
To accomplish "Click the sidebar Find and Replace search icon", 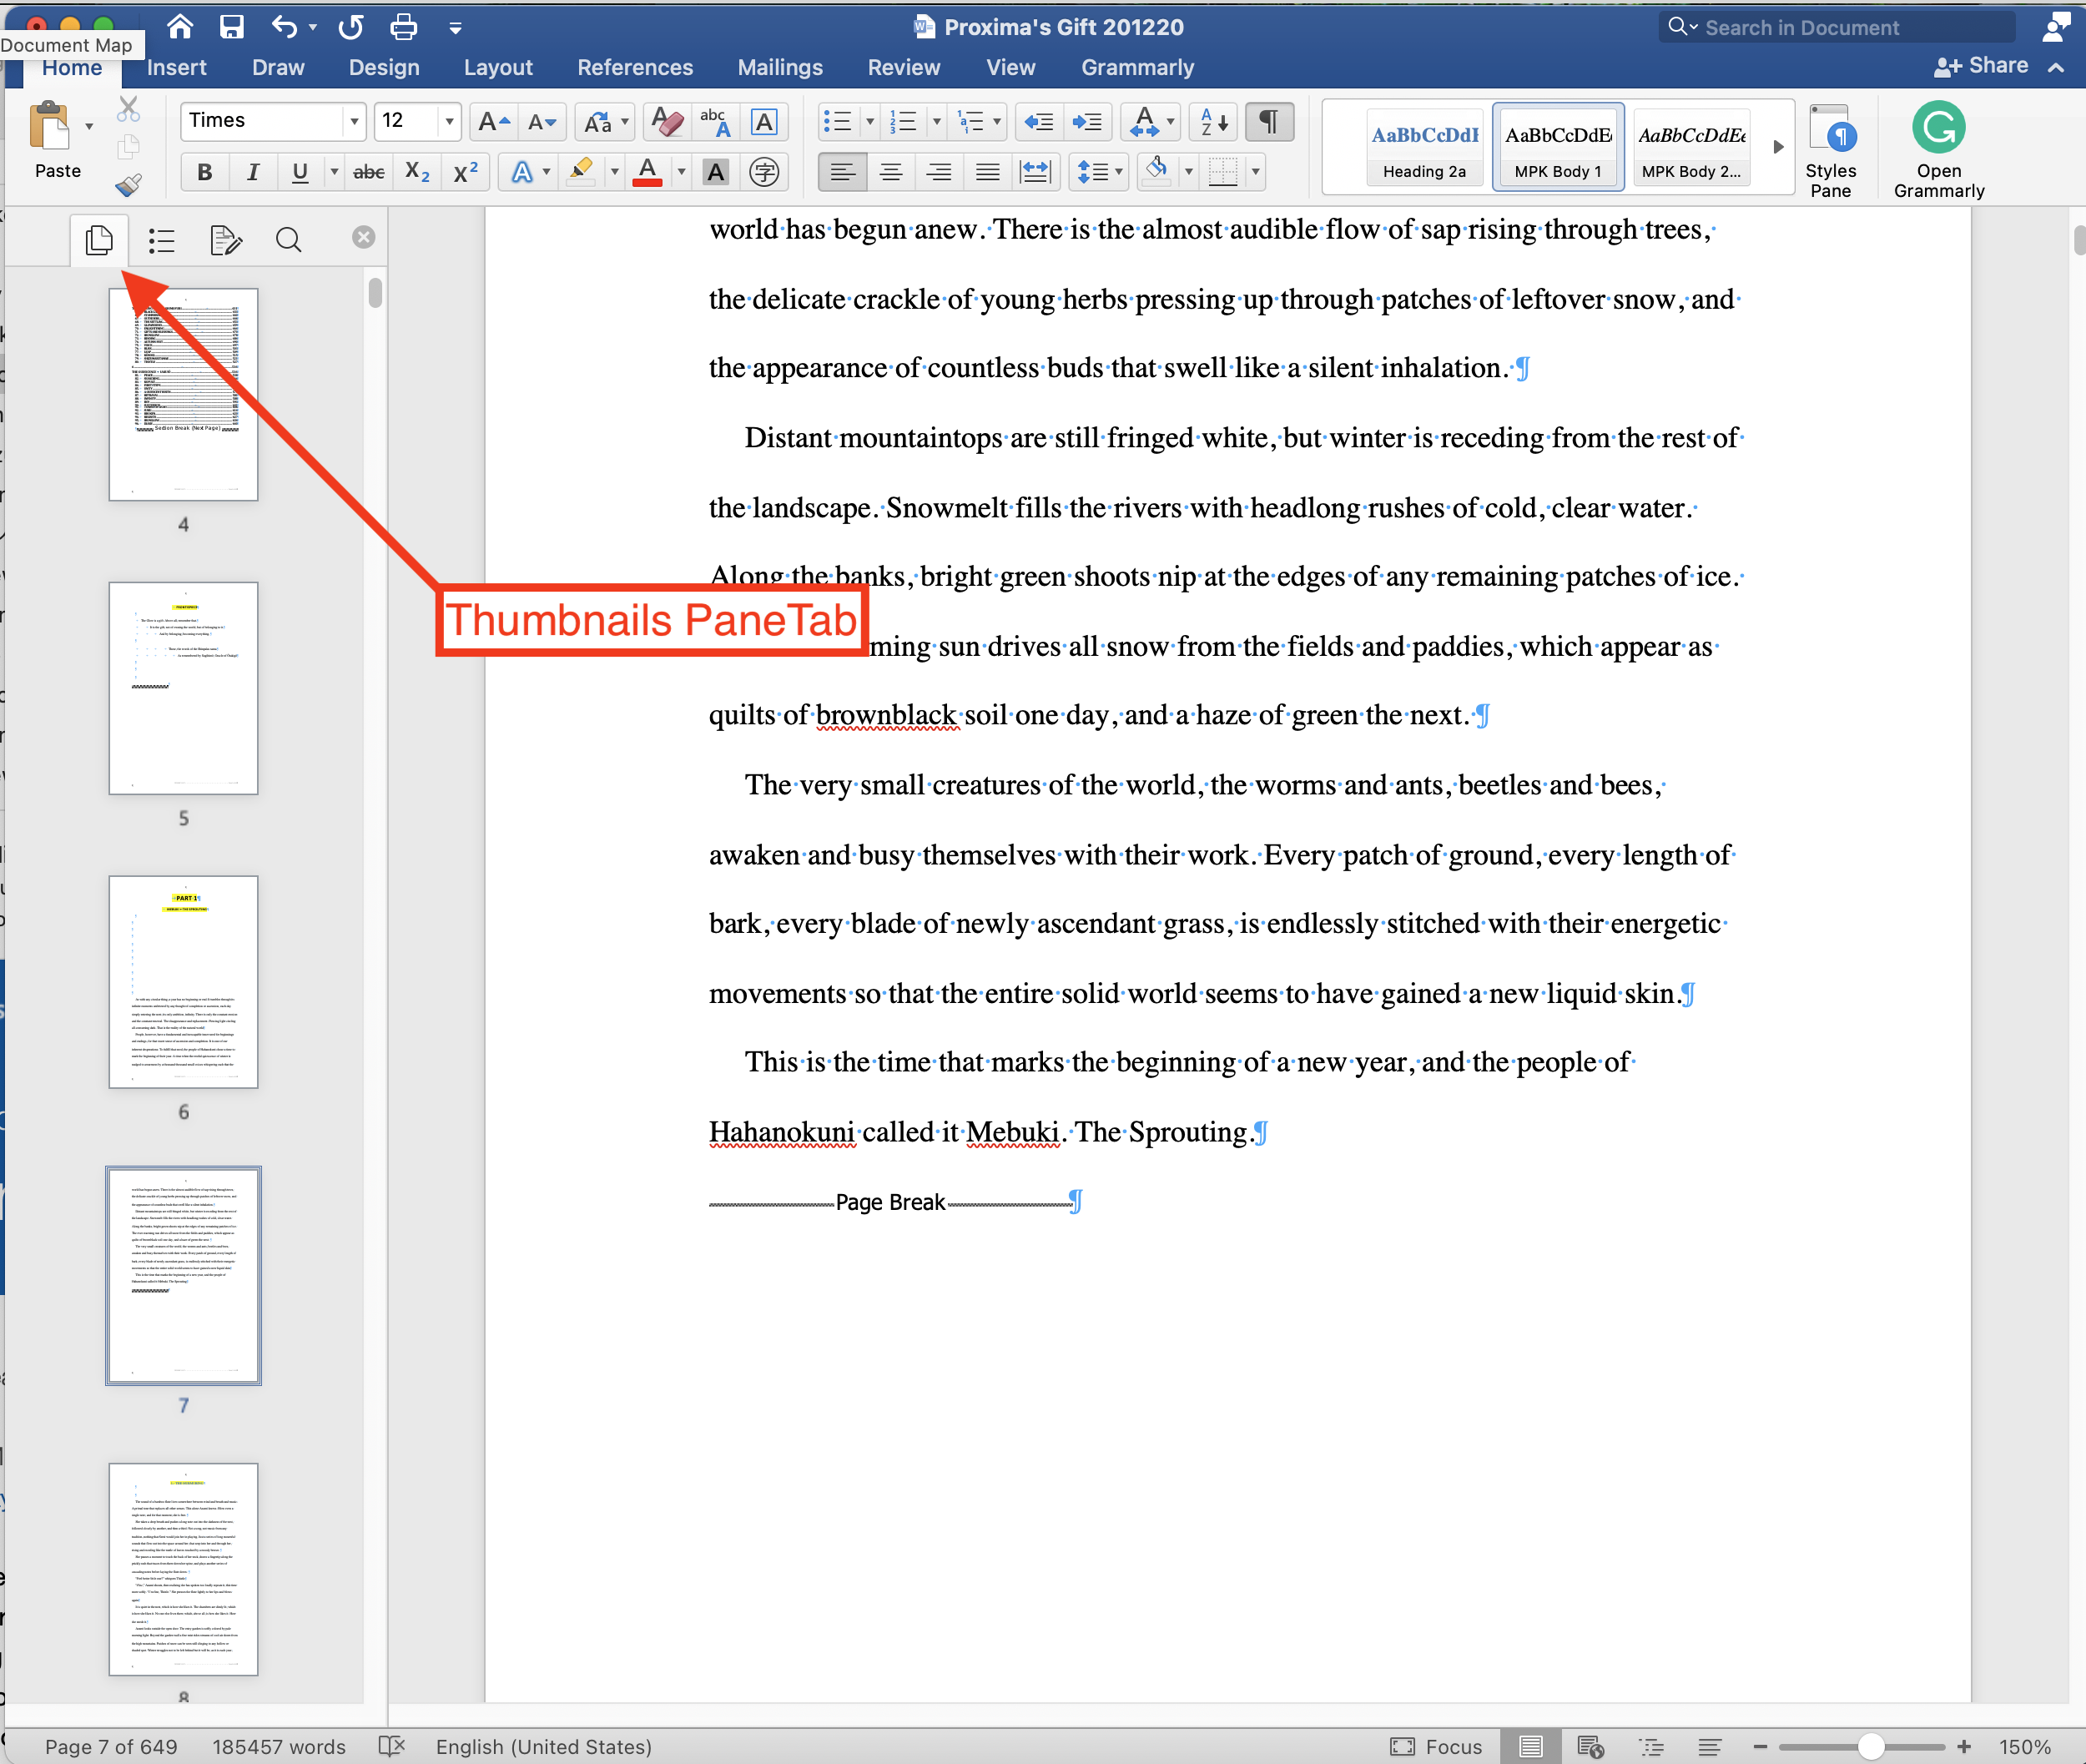I will [x=289, y=240].
